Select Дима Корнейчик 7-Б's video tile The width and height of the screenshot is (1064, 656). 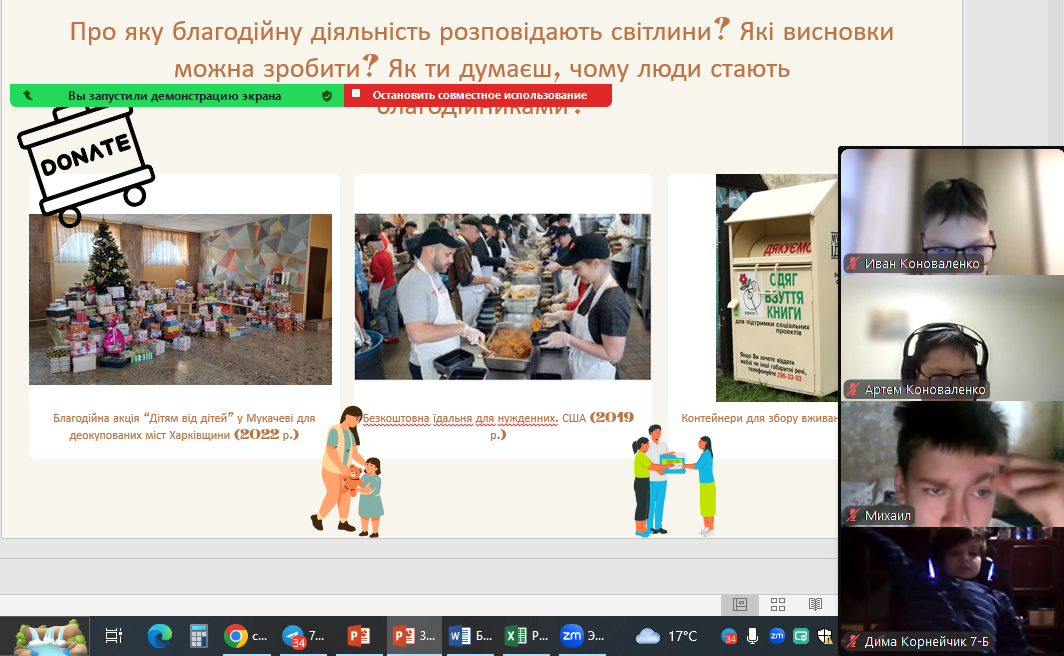pos(952,591)
